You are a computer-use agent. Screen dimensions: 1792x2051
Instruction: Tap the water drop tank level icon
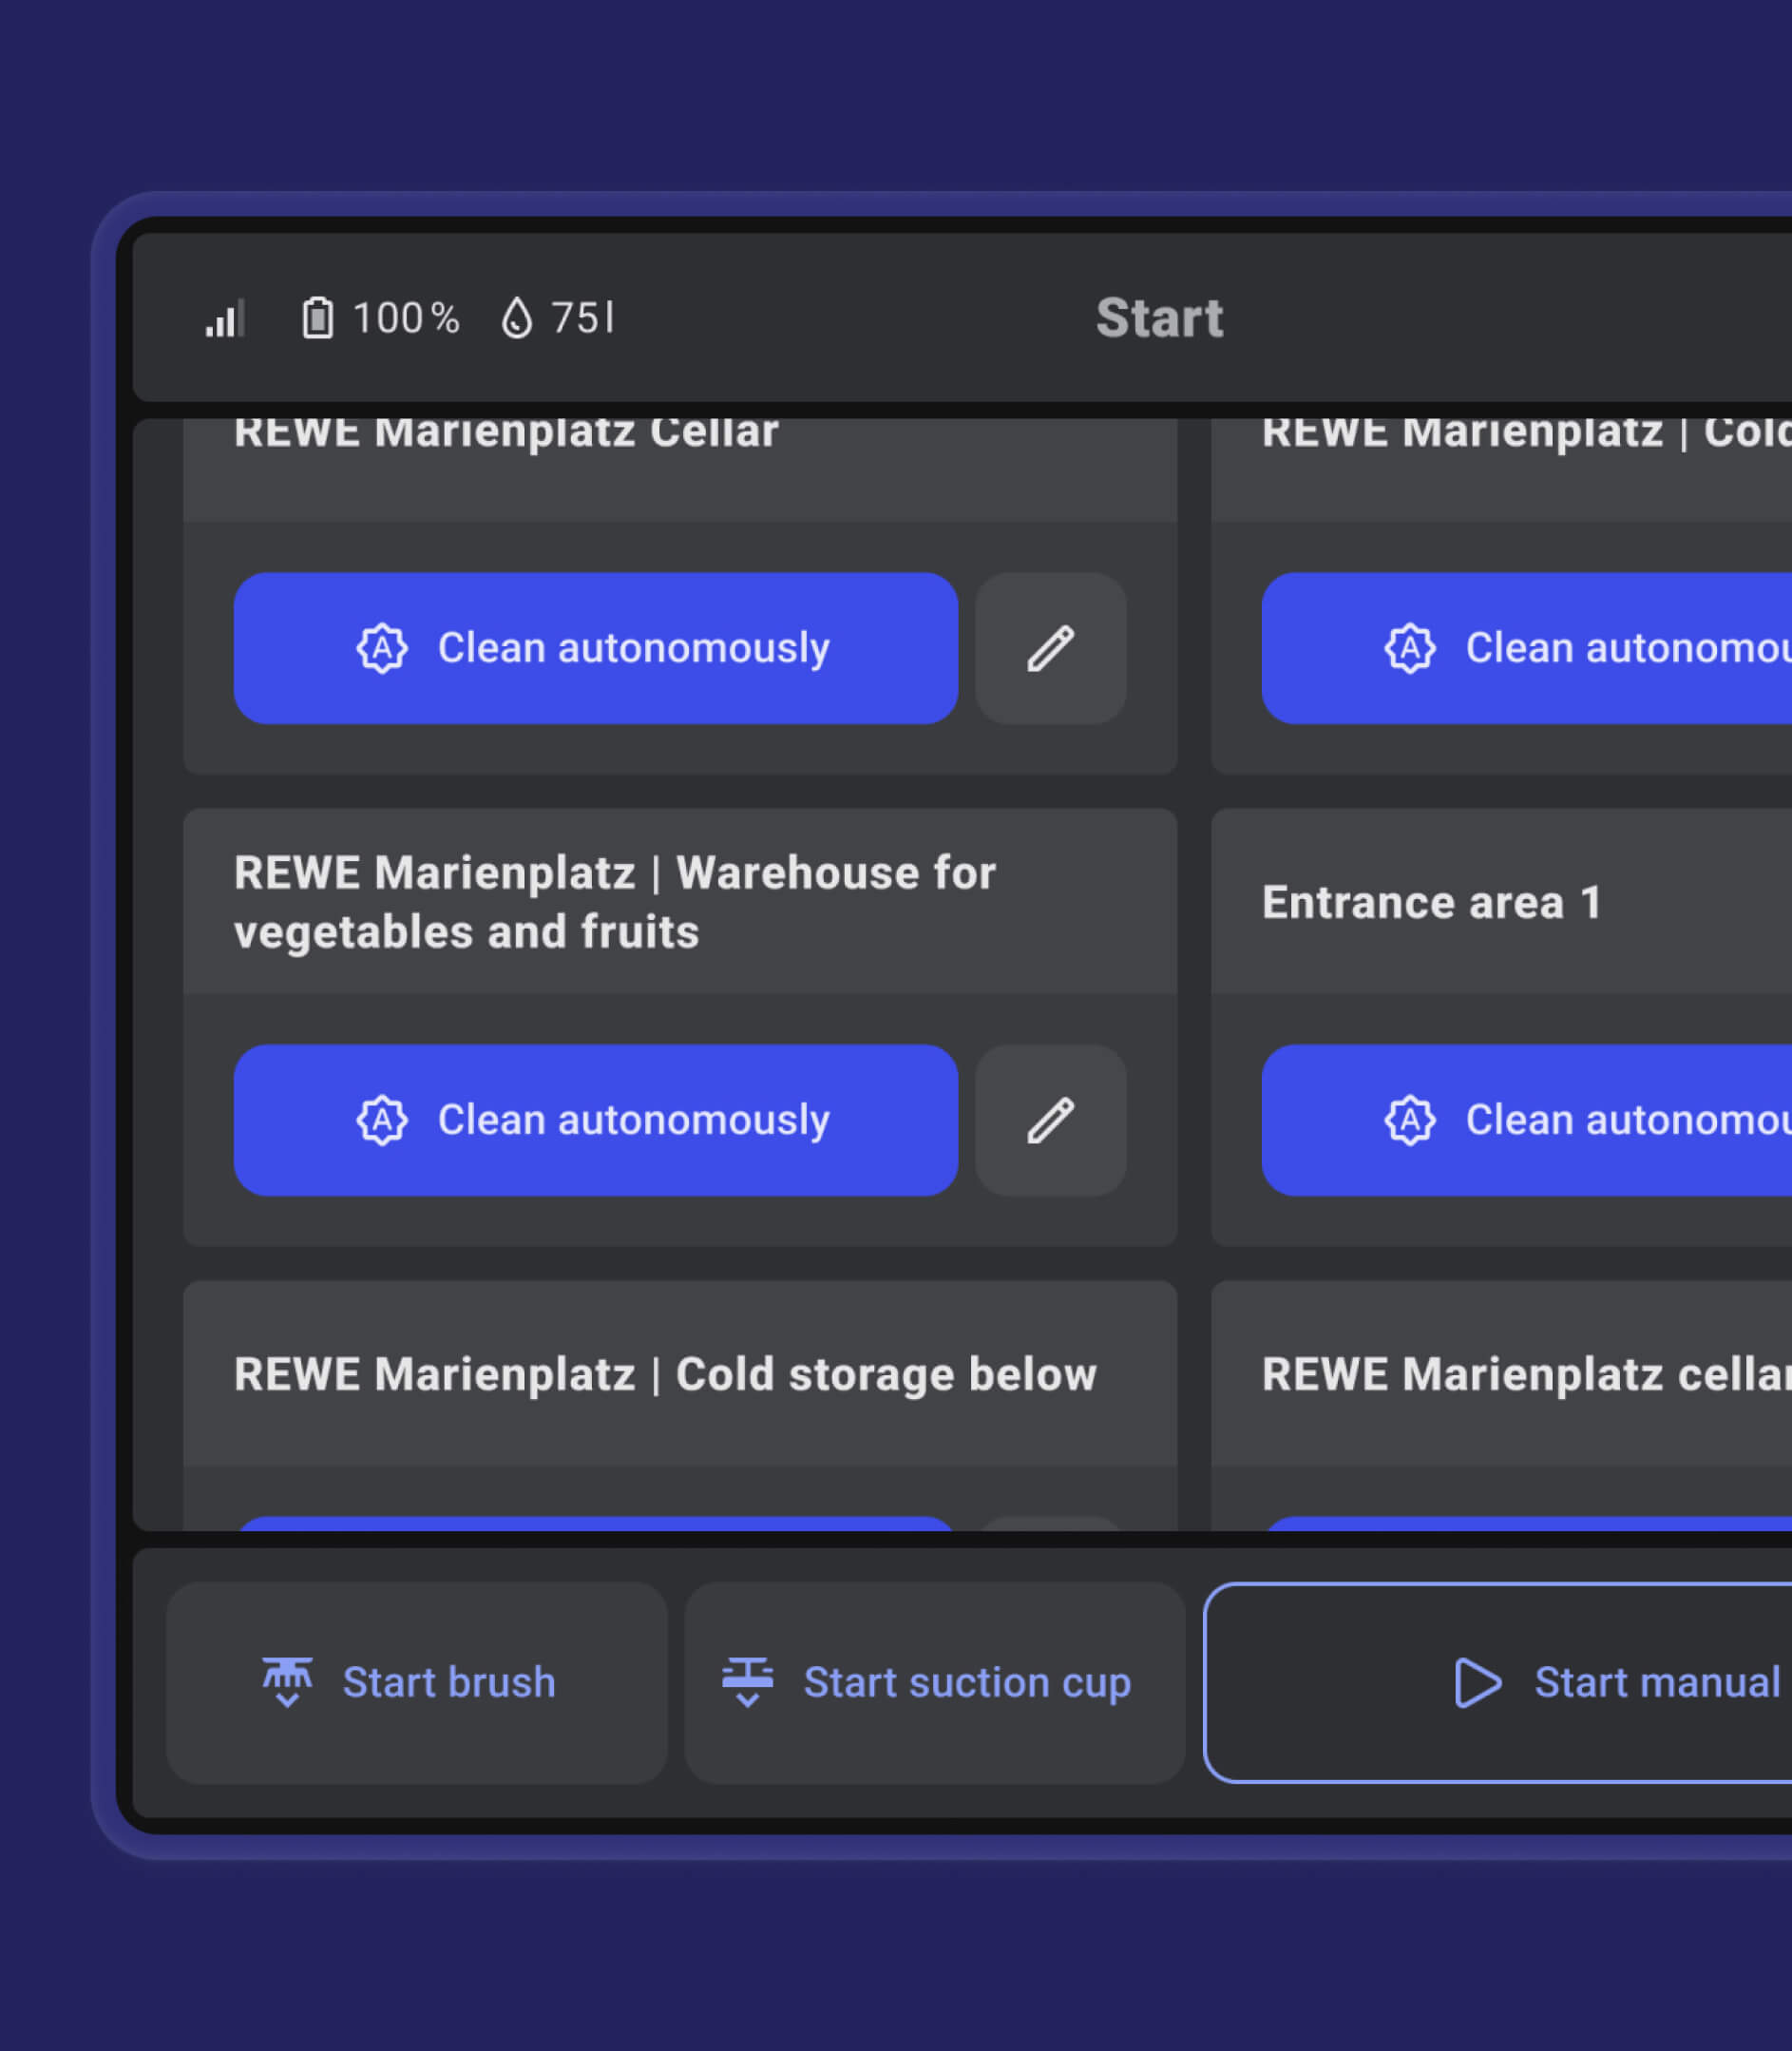[517, 318]
